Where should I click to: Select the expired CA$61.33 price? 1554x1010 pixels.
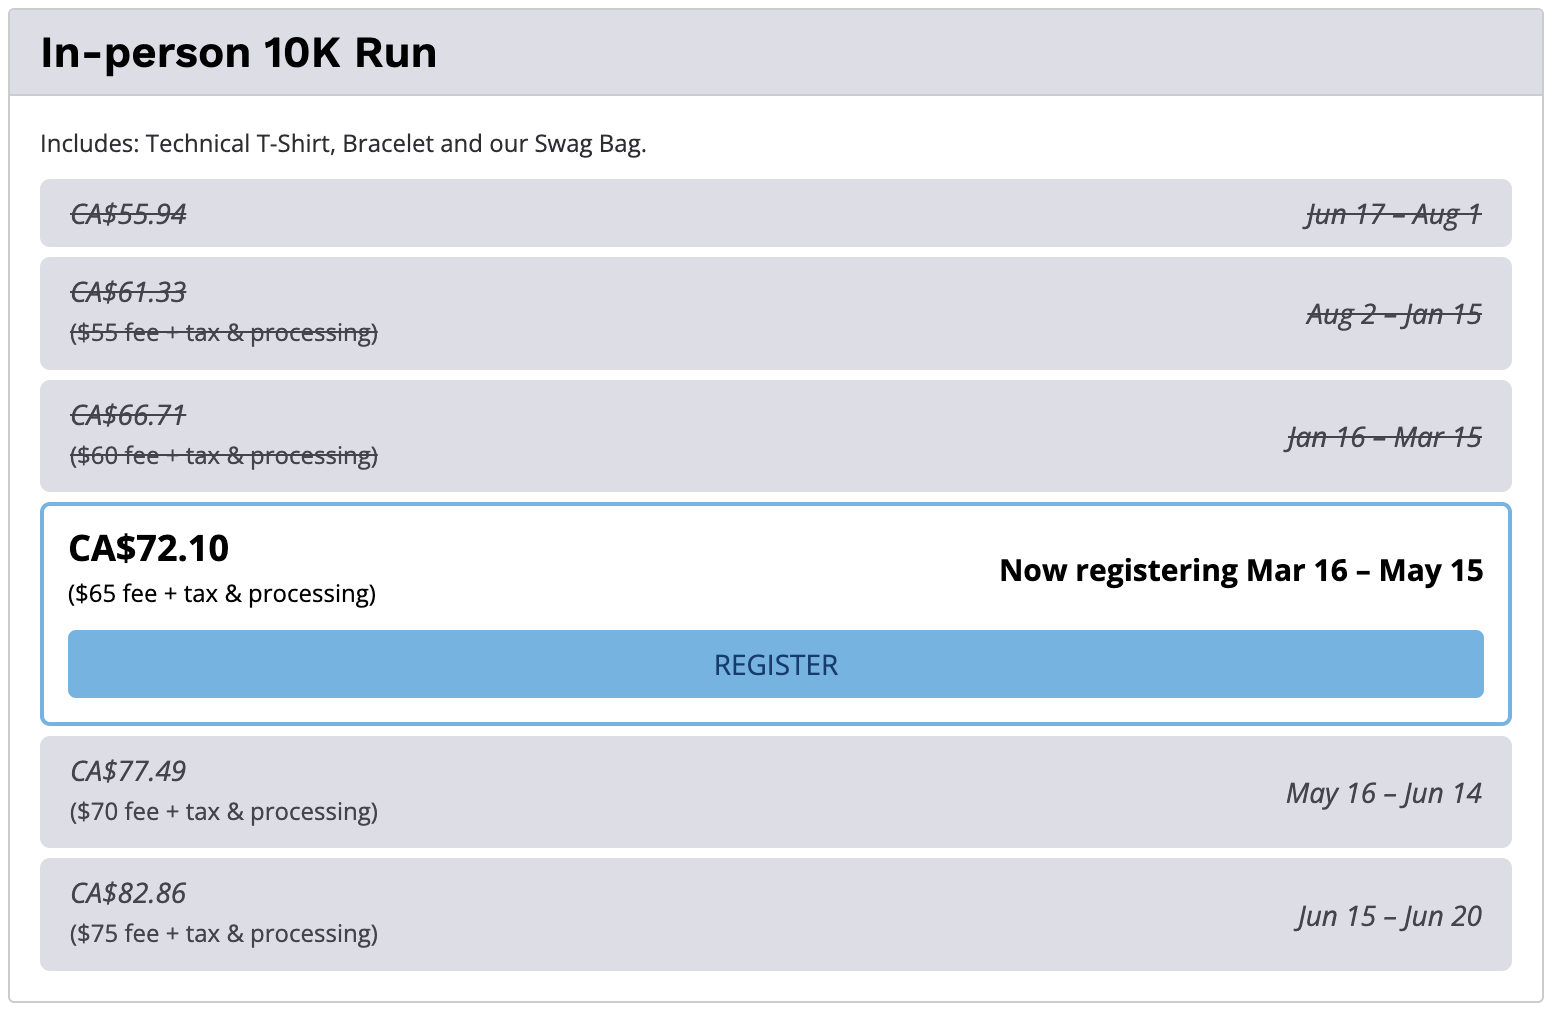[x=128, y=292]
